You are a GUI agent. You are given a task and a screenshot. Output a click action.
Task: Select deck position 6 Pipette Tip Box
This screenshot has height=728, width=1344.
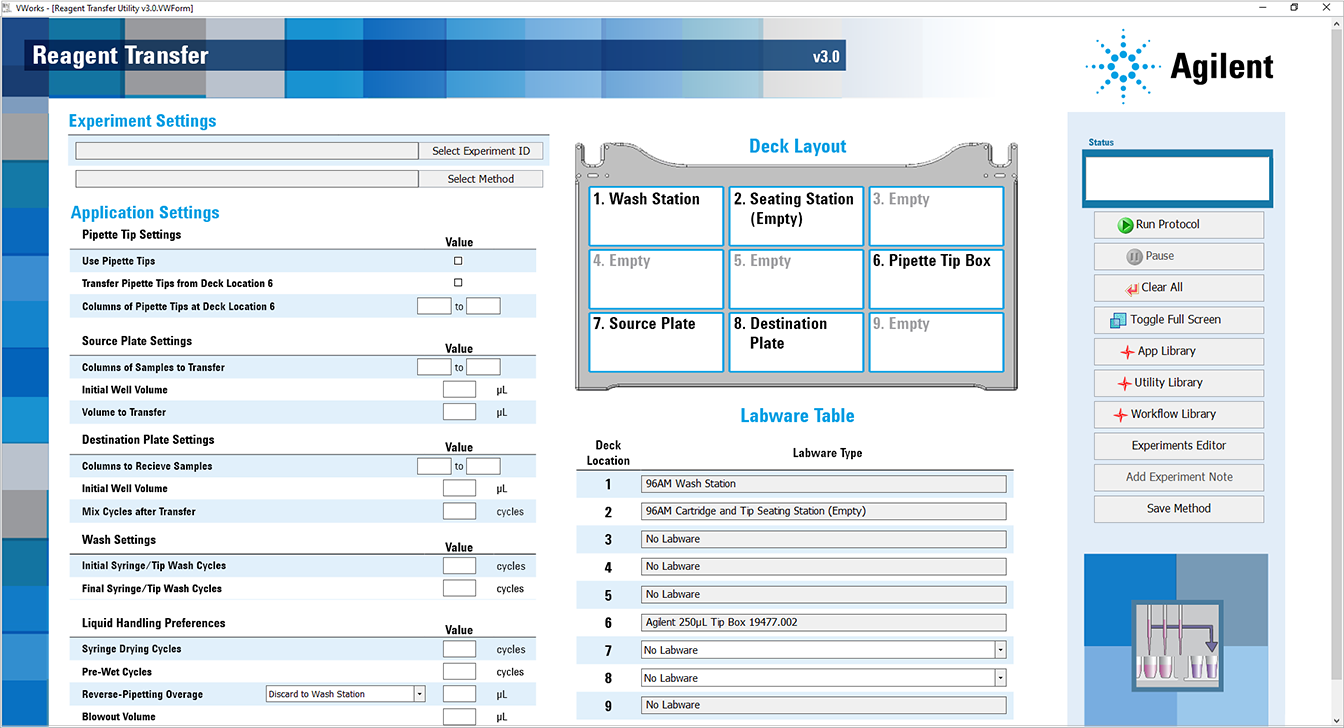pyautogui.click(x=936, y=278)
